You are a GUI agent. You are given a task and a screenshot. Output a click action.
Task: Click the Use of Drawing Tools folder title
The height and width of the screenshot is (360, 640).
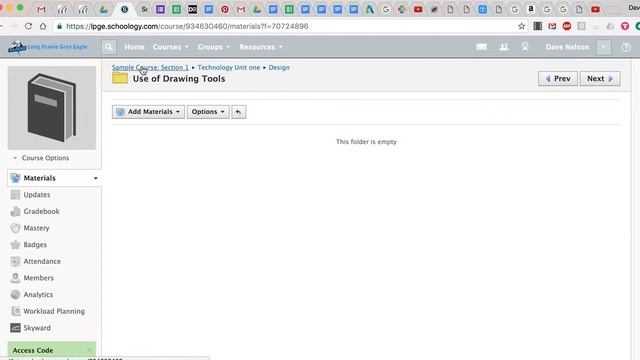[179, 79]
